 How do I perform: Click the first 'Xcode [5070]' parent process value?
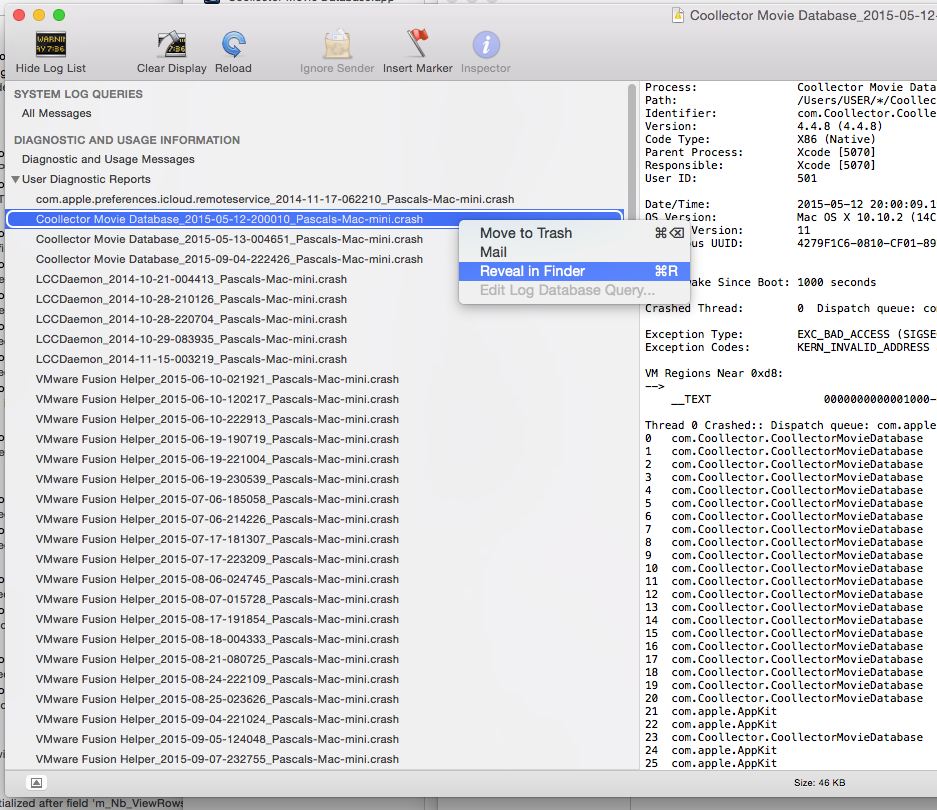coord(836,152)
